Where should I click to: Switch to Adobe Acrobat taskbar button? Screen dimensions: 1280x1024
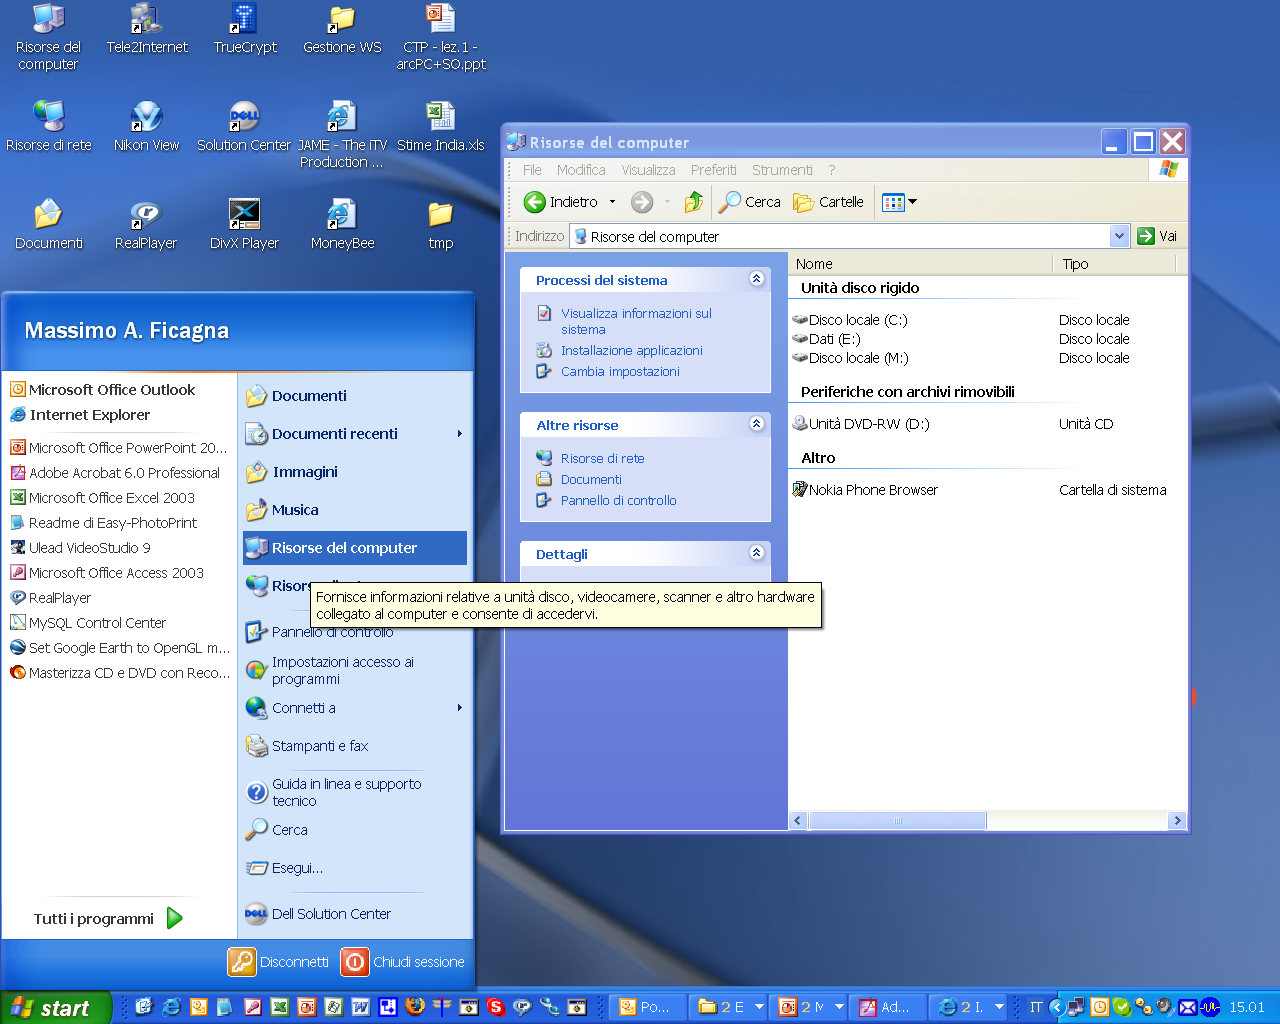coord(887,1007)
